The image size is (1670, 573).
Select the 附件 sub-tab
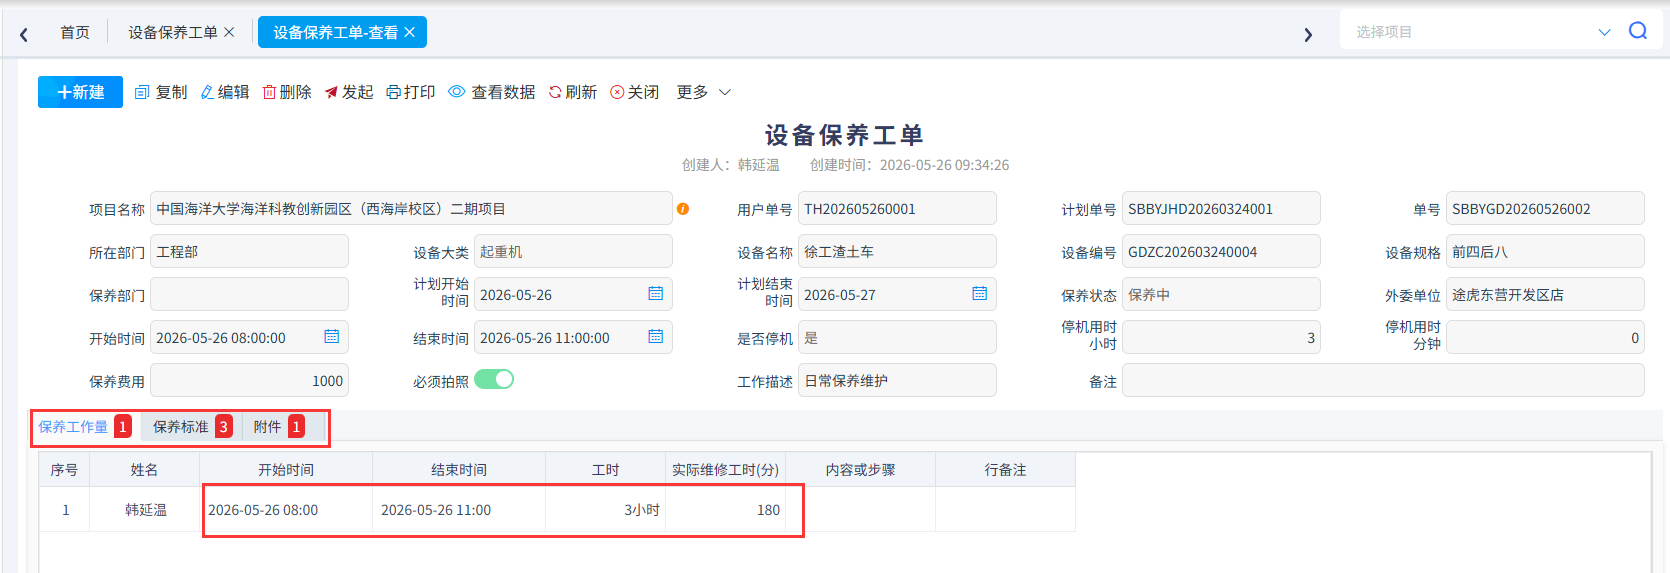point(280,427)
